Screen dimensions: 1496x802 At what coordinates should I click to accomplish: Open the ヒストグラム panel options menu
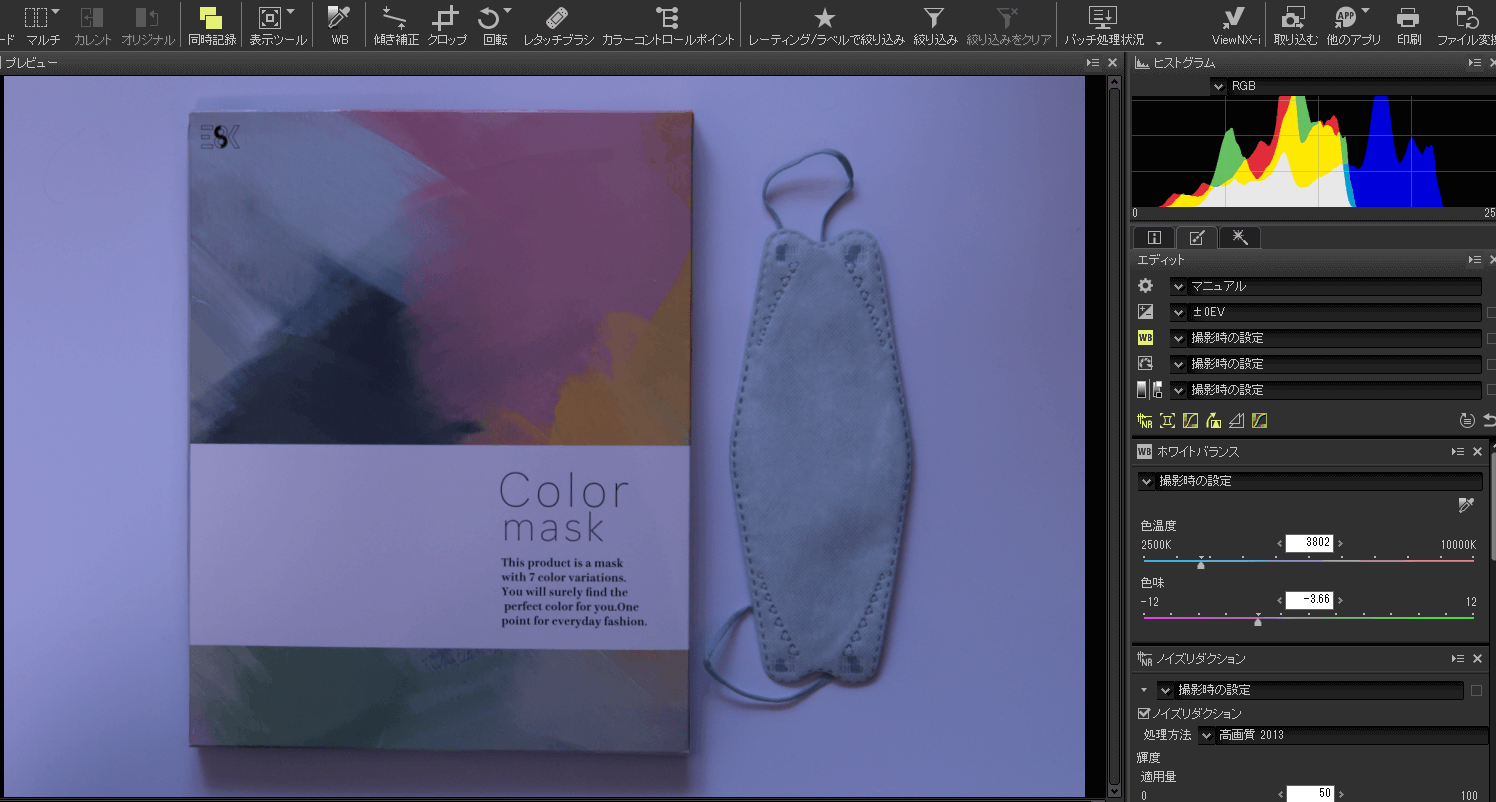click(x=1474, y=63)
